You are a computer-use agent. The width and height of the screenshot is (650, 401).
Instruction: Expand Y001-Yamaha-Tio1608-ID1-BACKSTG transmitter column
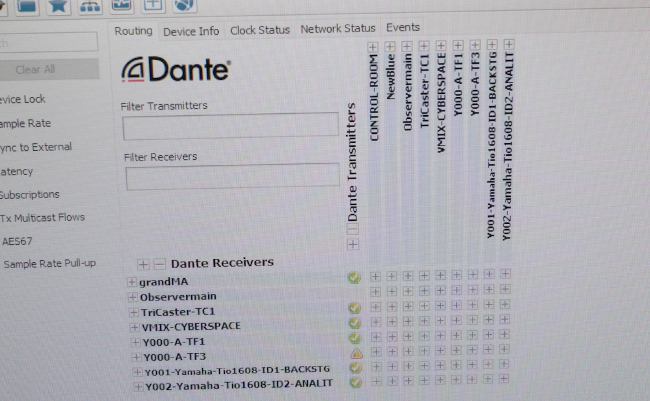492,44
